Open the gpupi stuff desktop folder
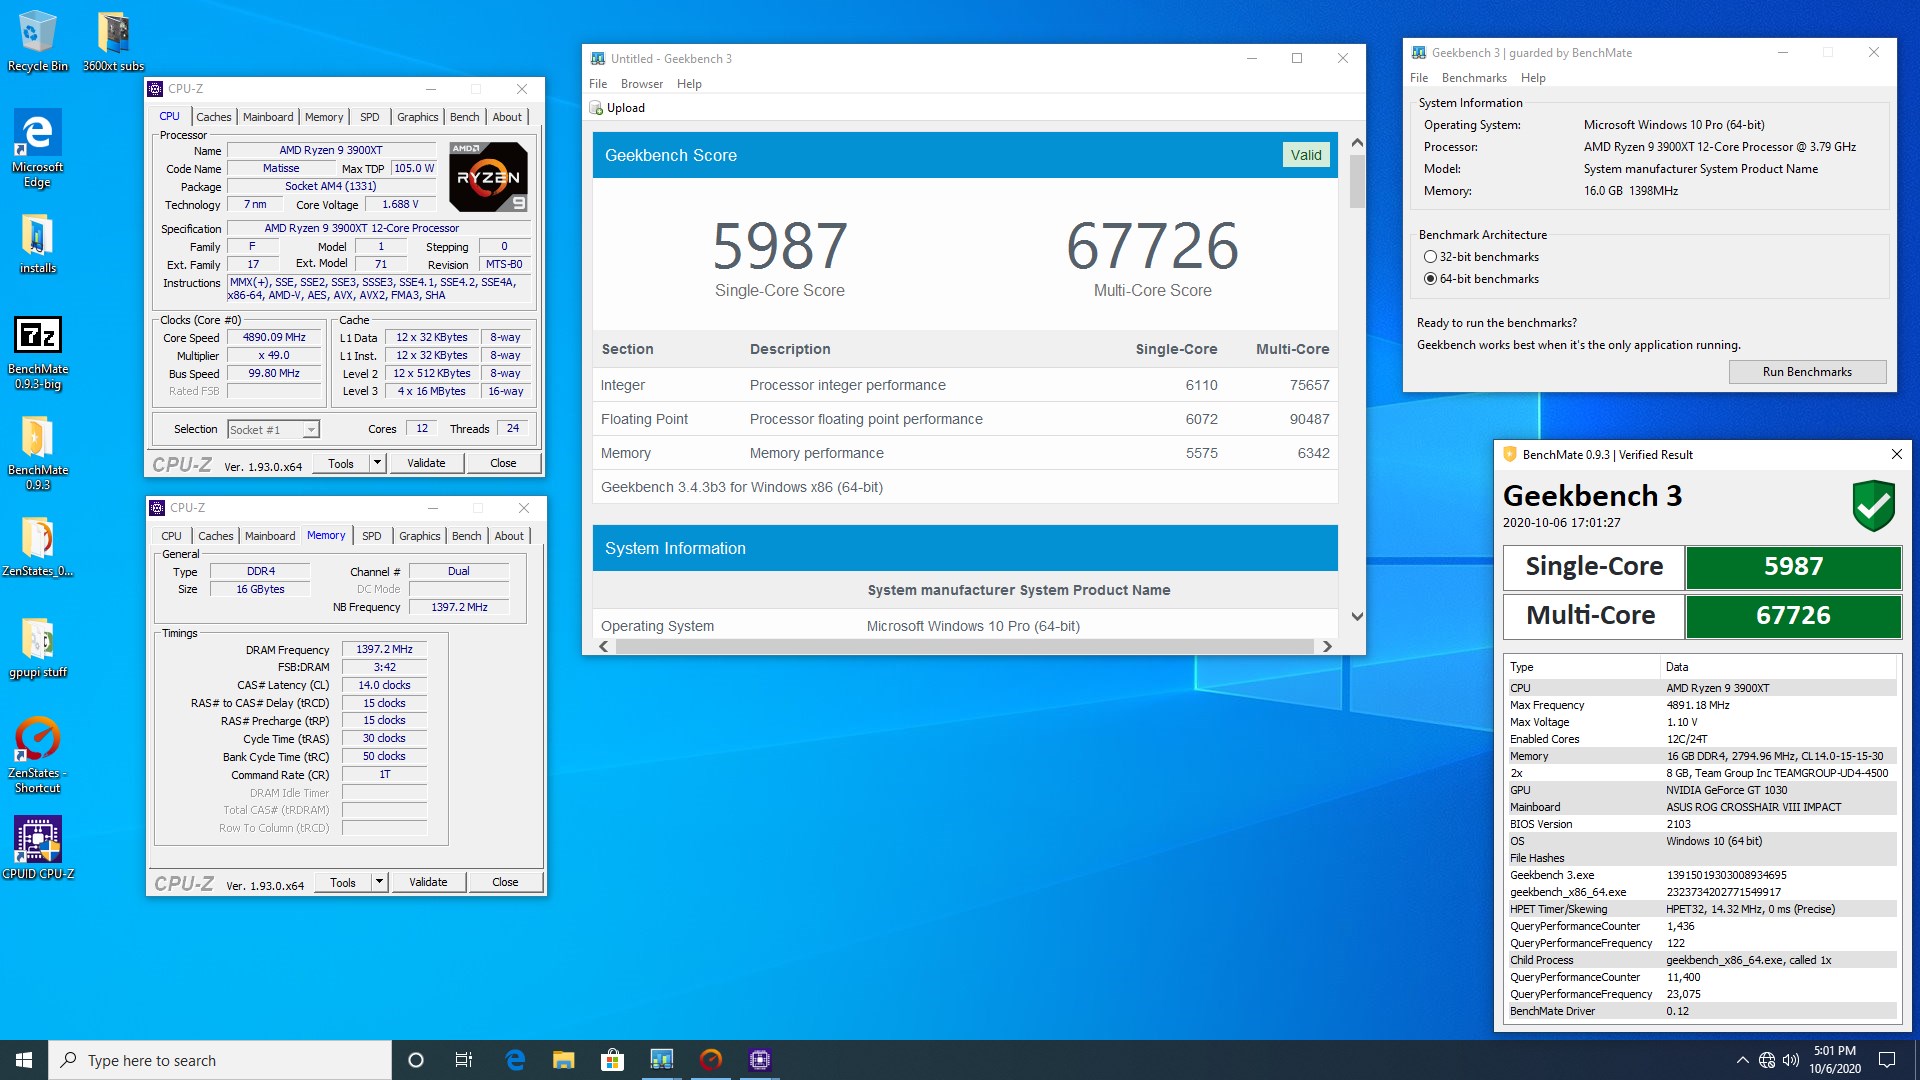This screenshot has width=1920, height=1080. pos(37,647)
